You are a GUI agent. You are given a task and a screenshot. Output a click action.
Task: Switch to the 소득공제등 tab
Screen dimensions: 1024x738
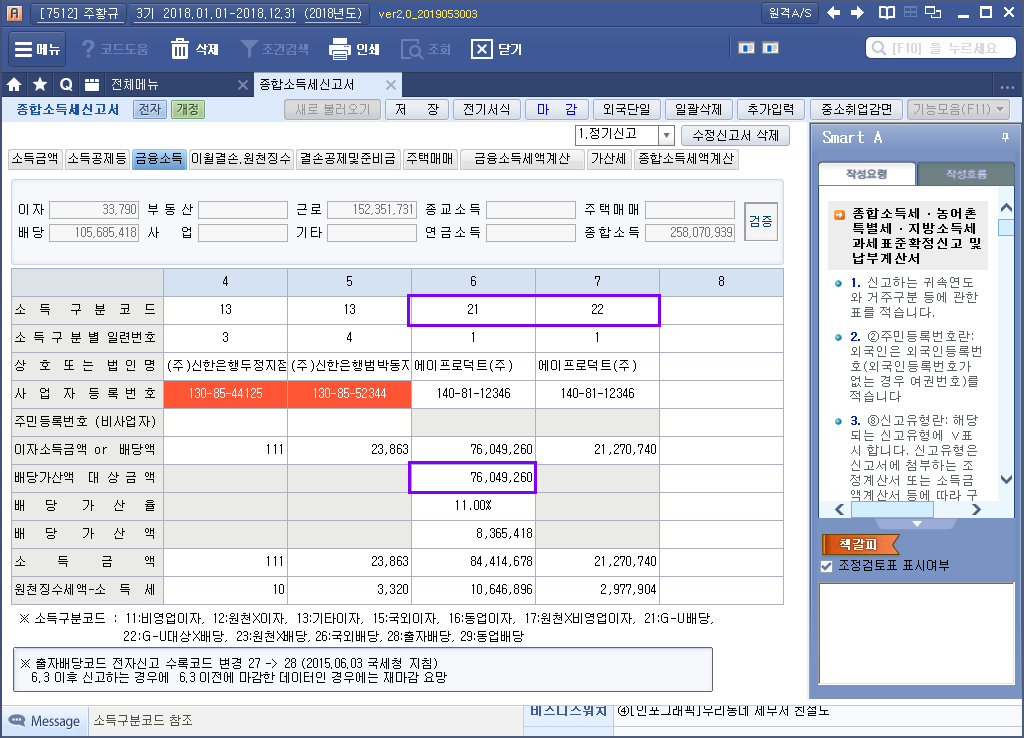(97, 158)
